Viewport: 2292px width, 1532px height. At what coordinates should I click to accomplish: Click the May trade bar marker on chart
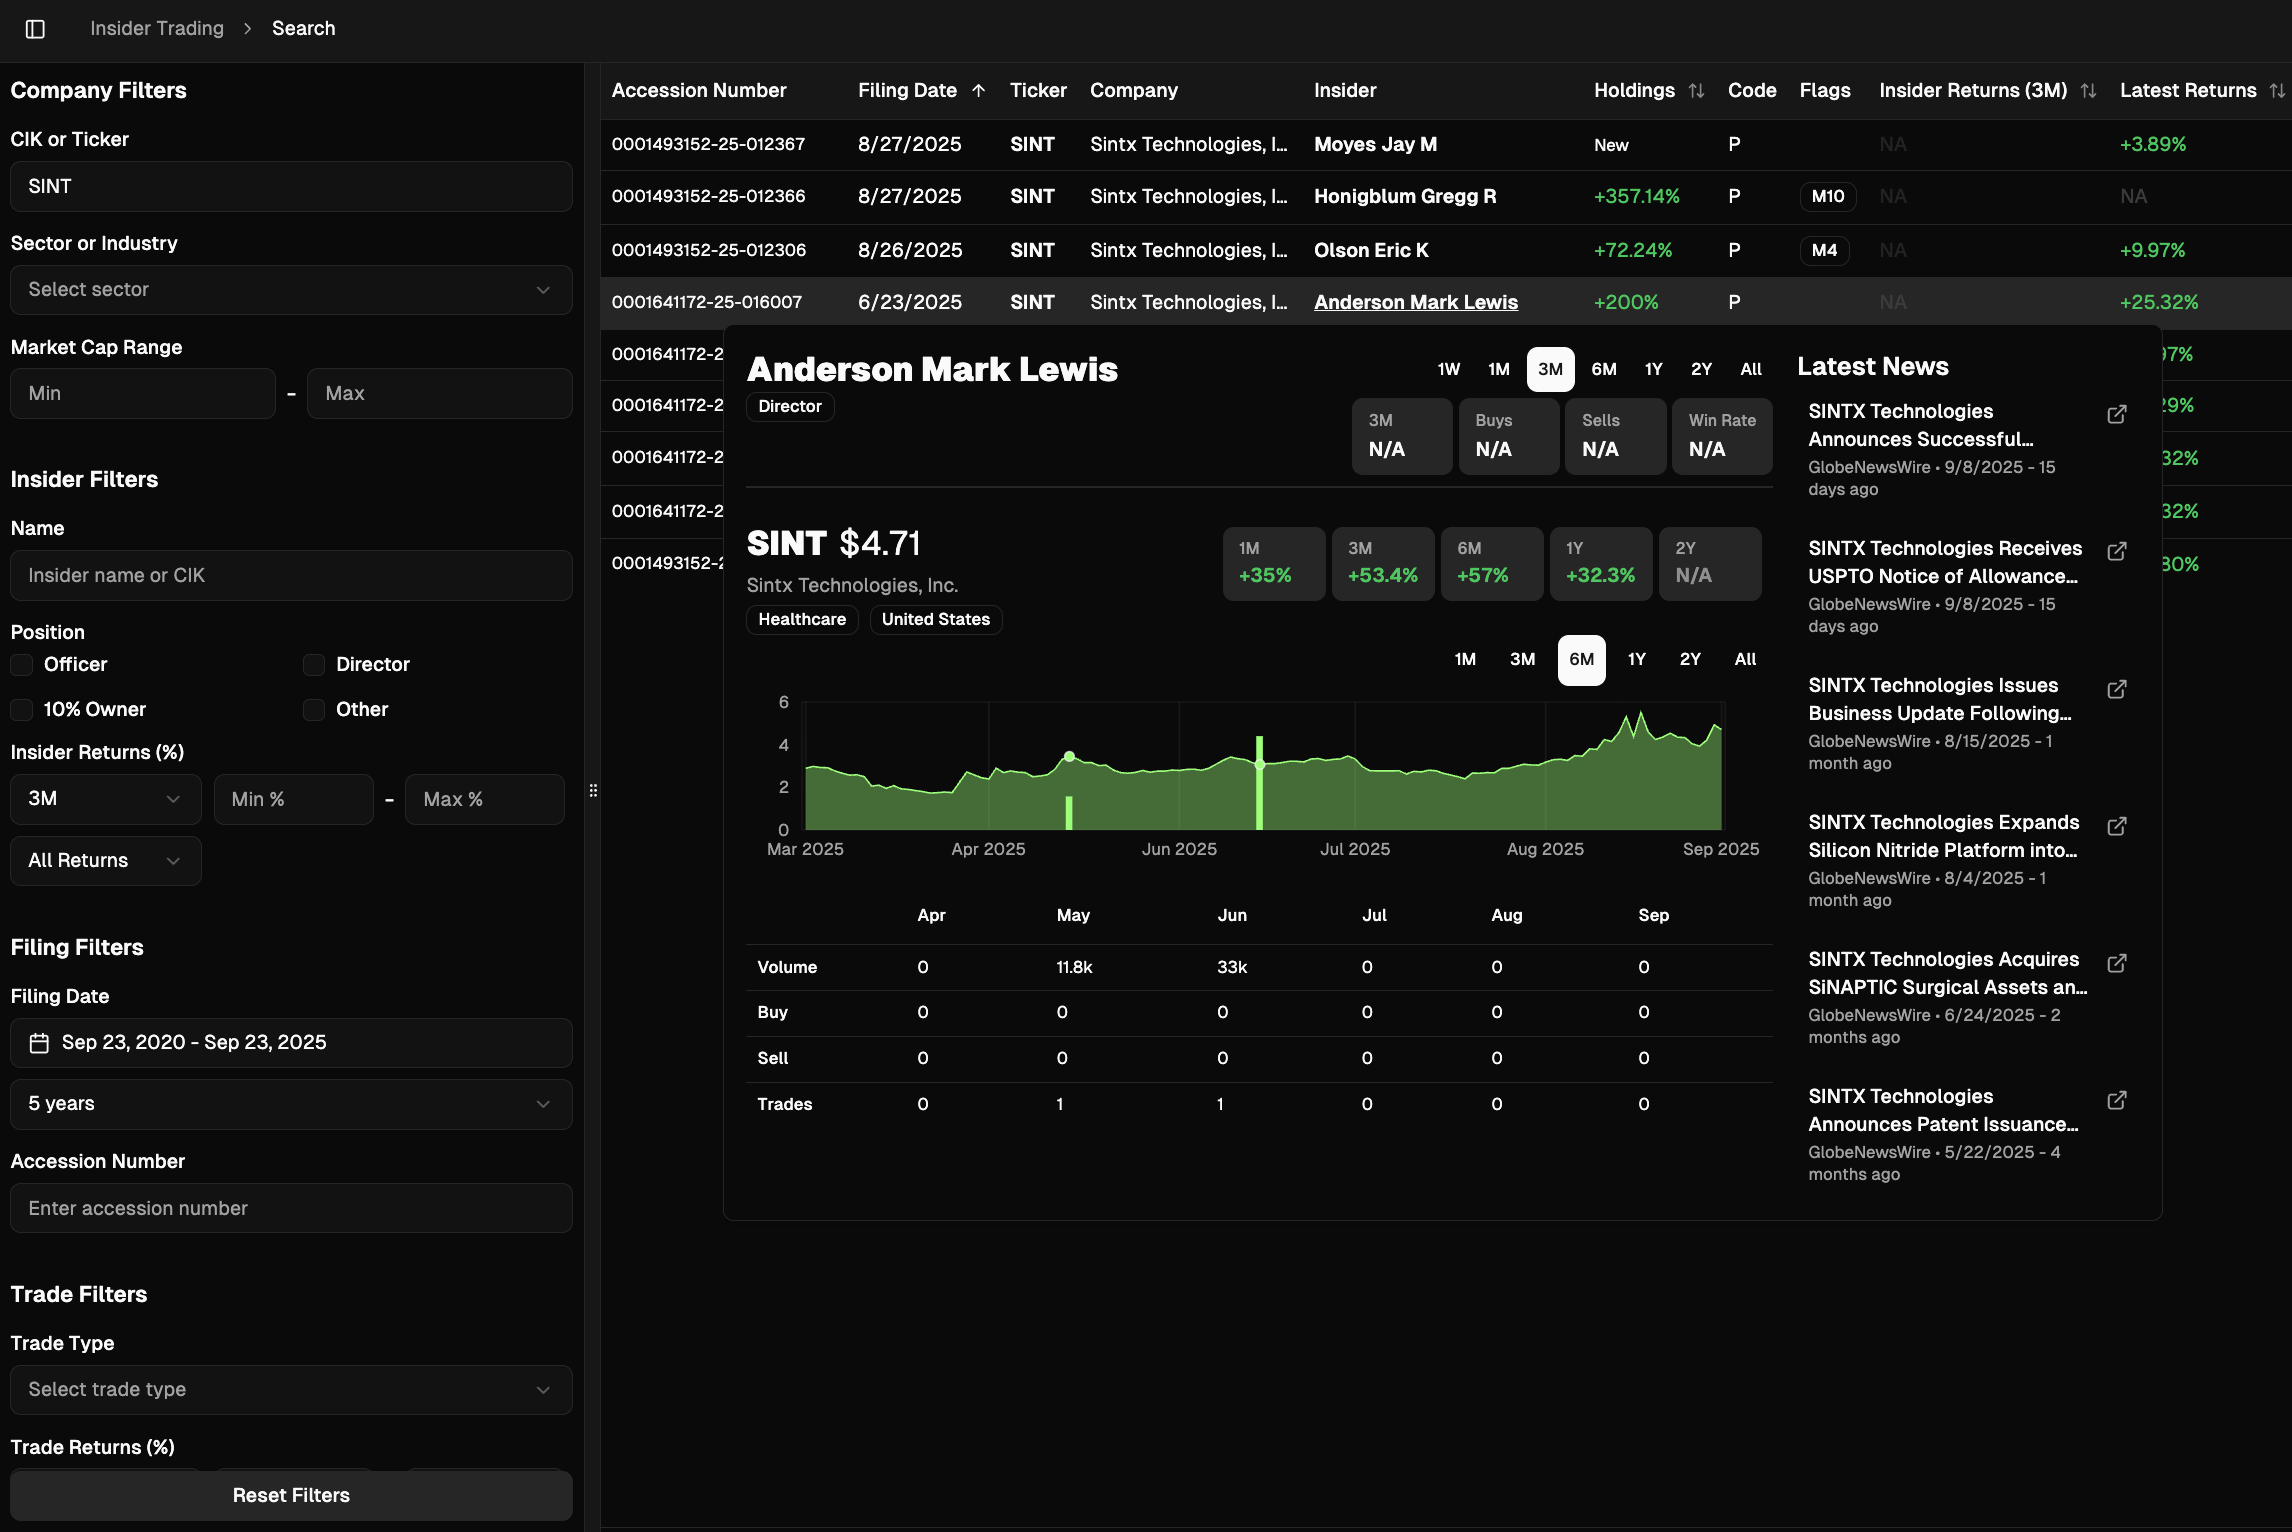click(x=1069, y=813)
